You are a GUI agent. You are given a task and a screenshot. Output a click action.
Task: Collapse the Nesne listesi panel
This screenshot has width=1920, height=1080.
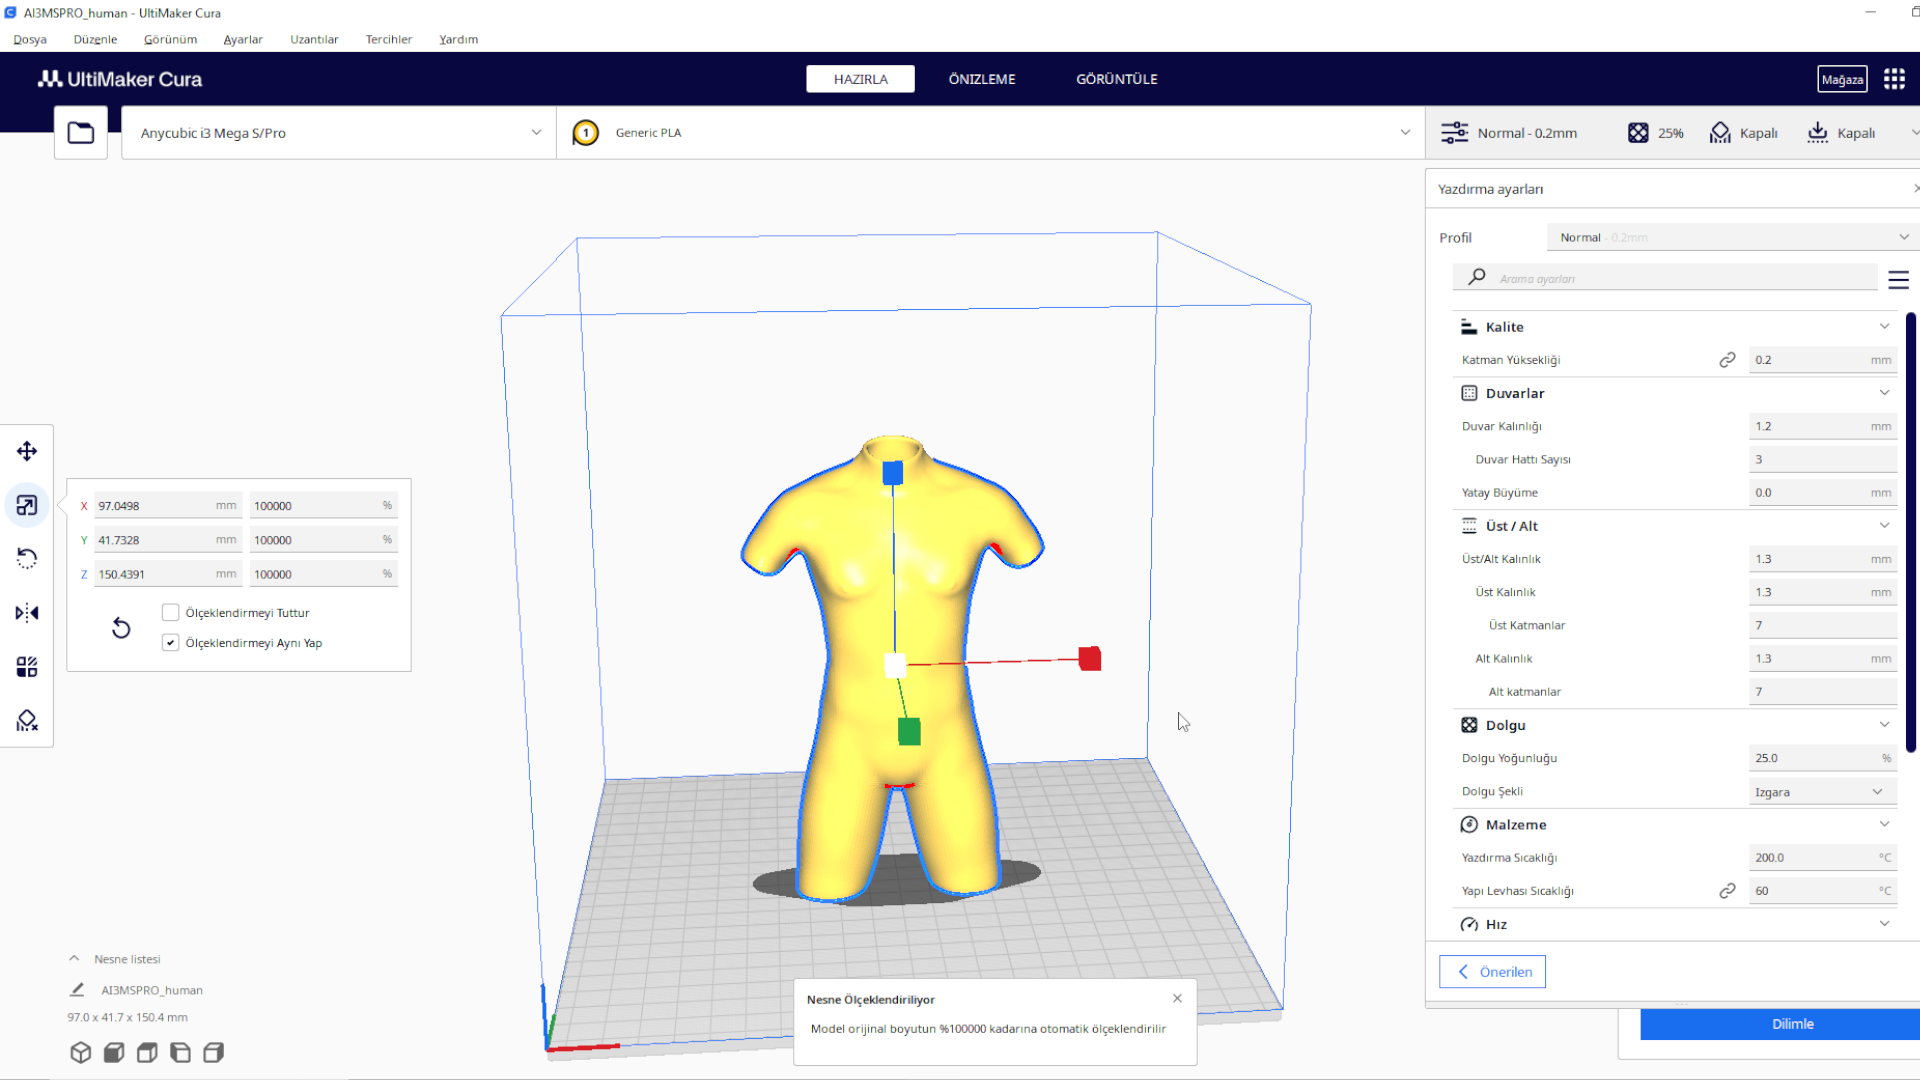tap(74, 957)
